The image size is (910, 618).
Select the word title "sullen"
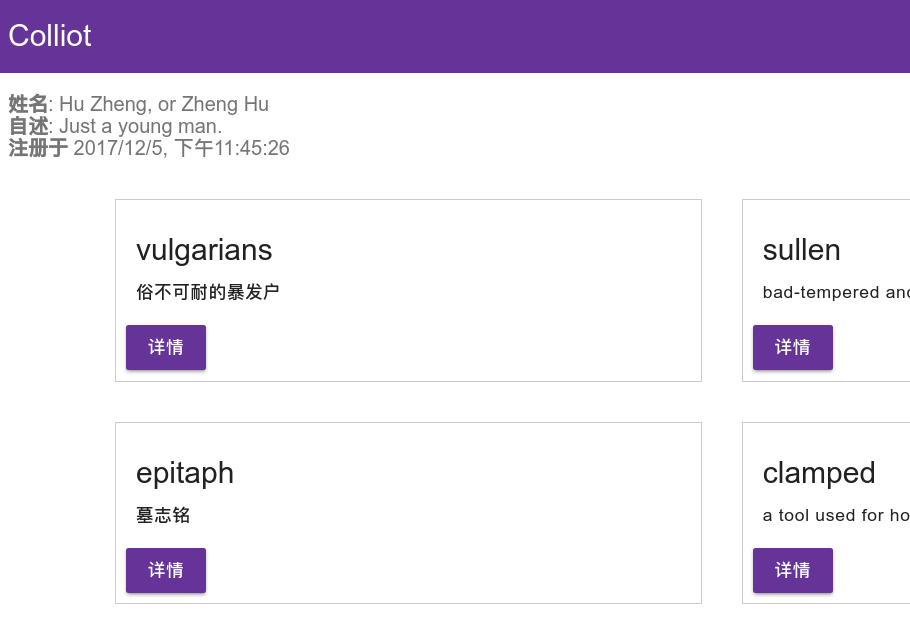801,250
